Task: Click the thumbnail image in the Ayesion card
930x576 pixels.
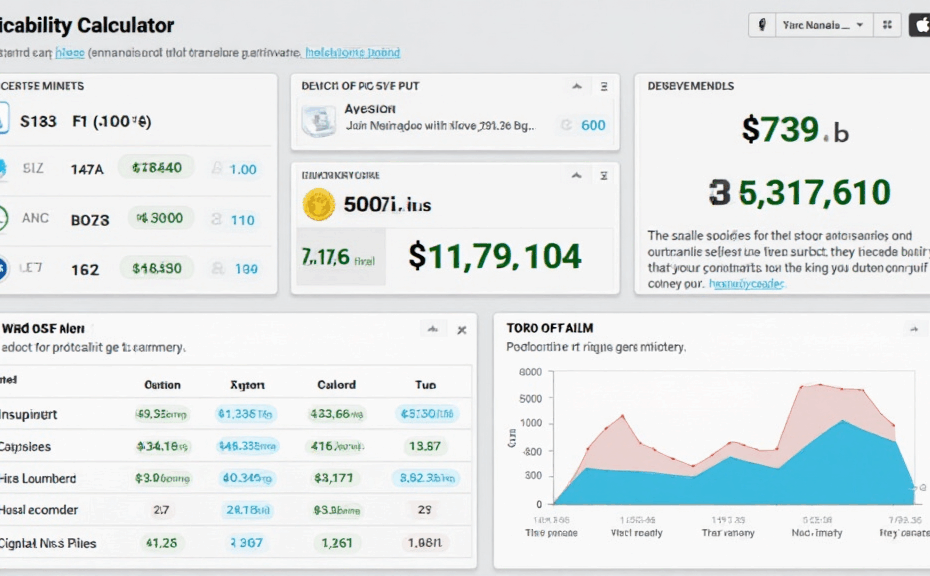Action: coord(320,123)
